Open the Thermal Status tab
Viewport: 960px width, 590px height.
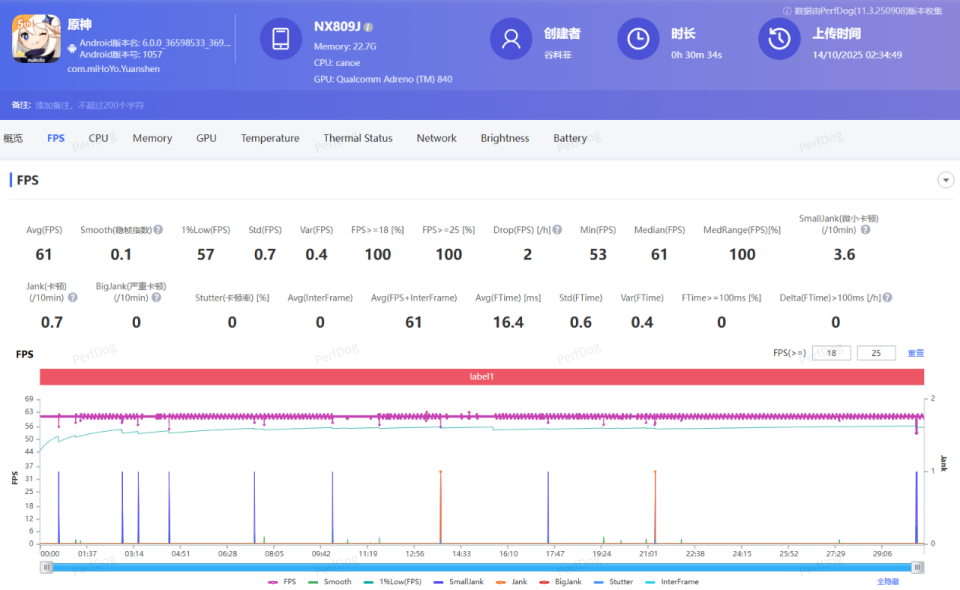click(x=358, y=138)
